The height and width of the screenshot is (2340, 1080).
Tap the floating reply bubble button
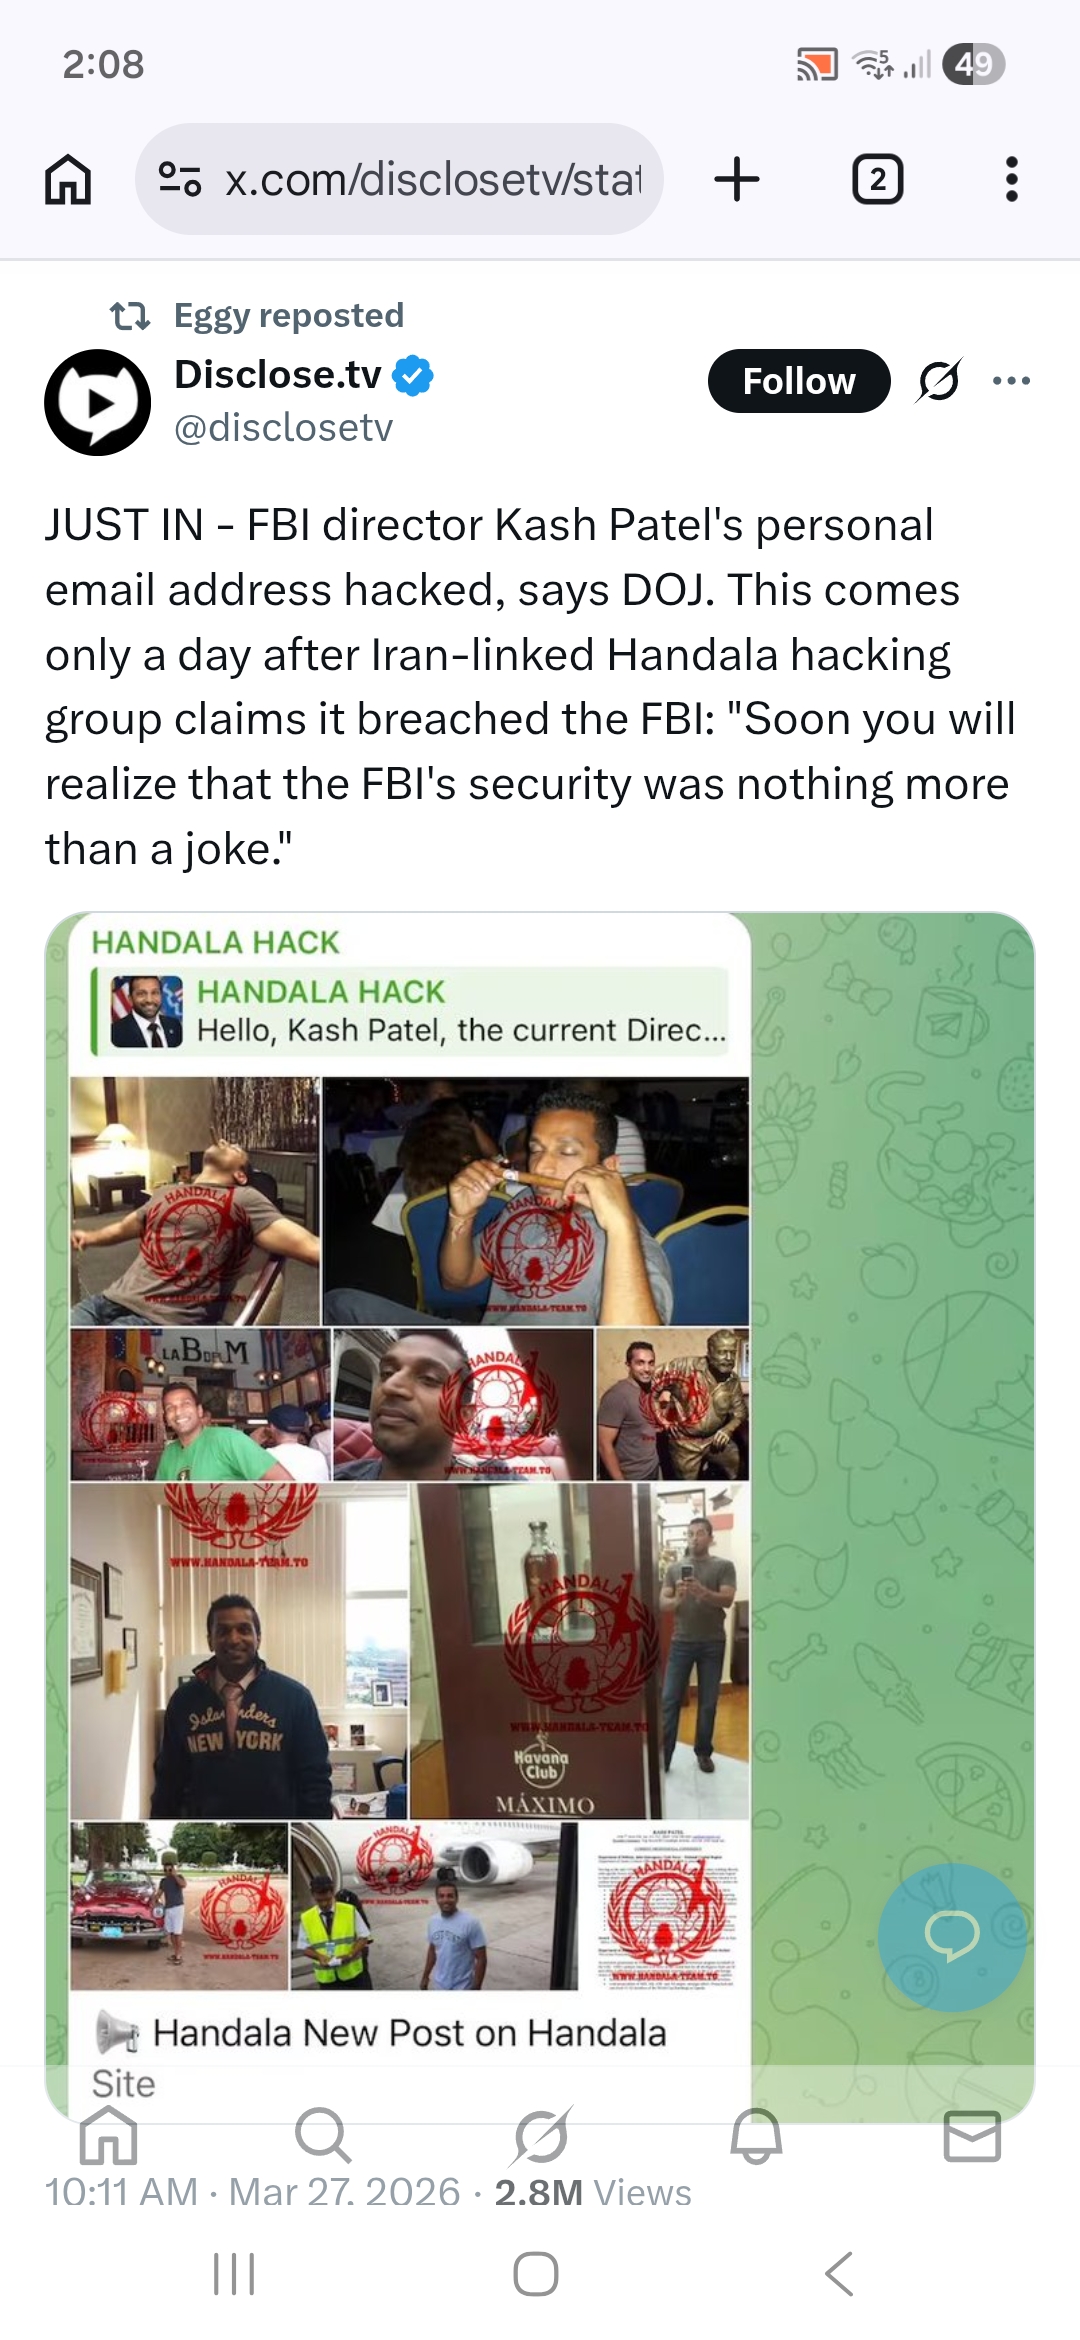click(952, 1937)
